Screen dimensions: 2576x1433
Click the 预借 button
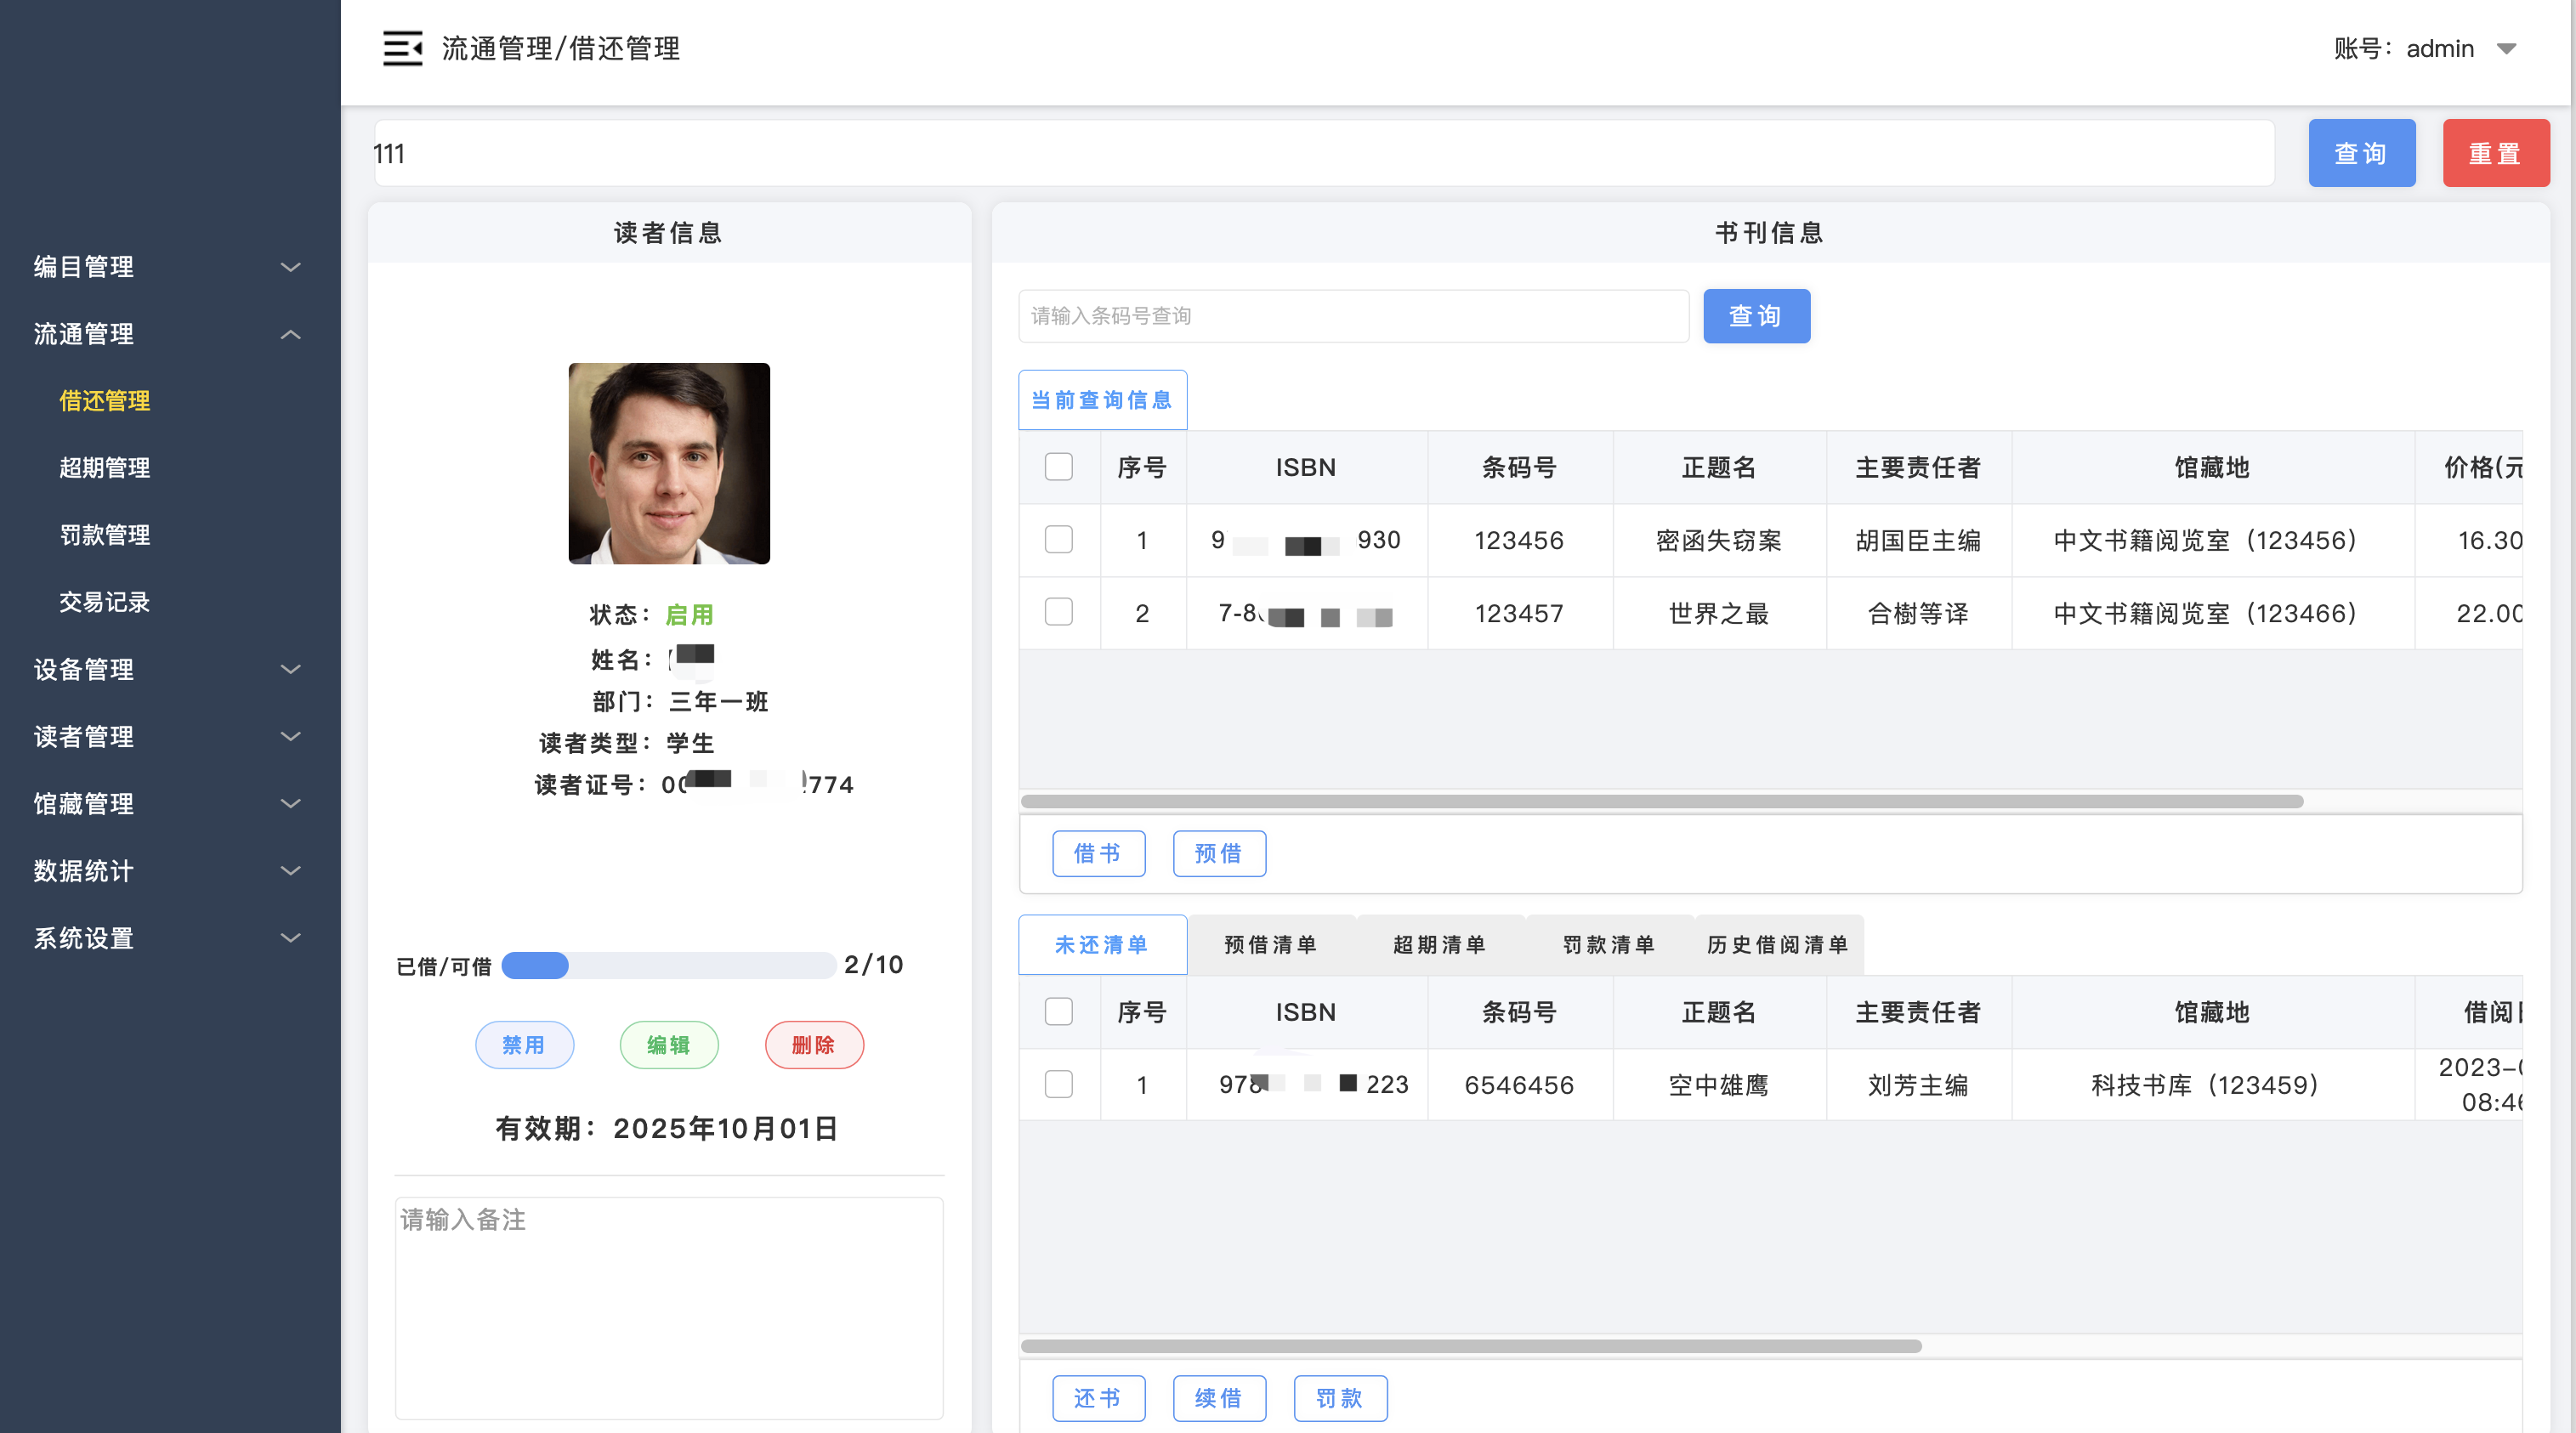1219,853
